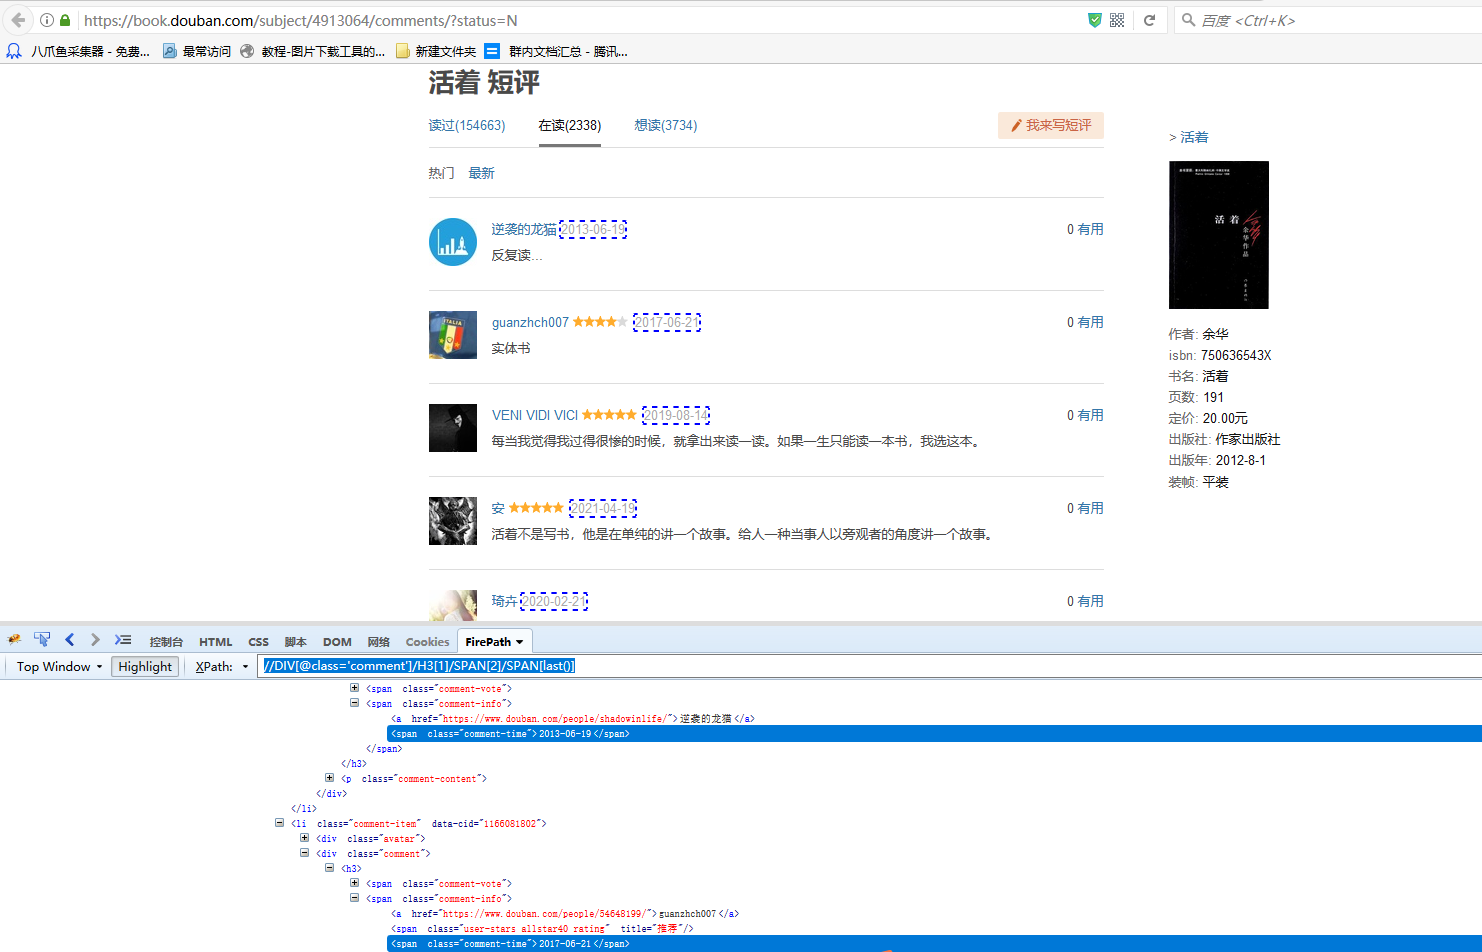
Task: Toggle the Highlight button in FirePath
Action: tap(145, 667)
